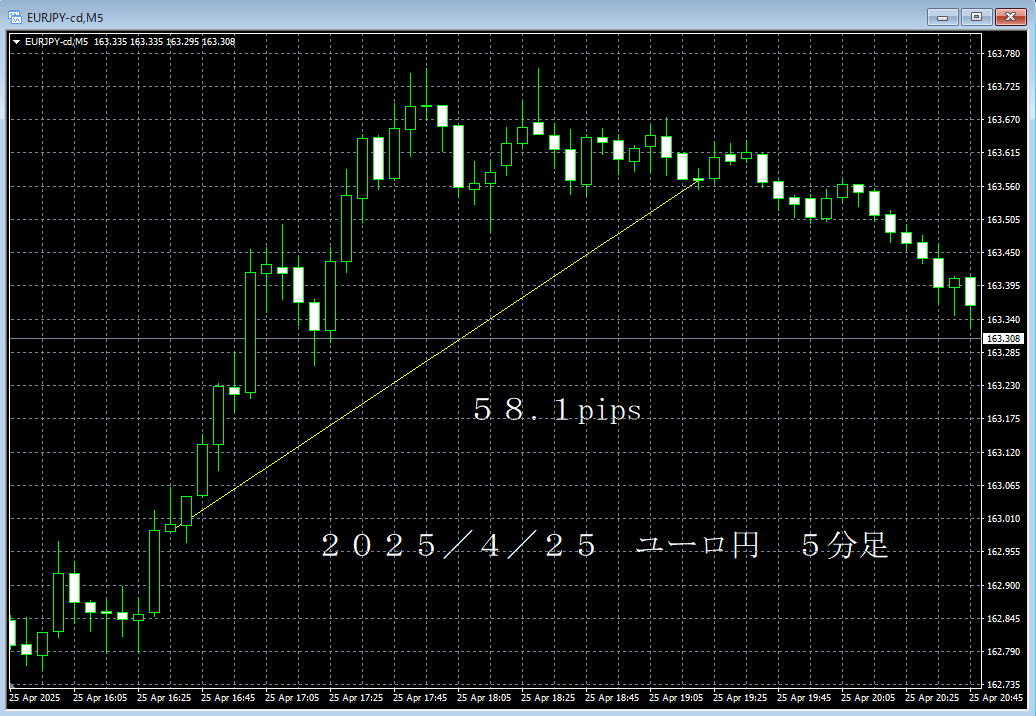The height and width of the screenshot is (716, 1036).
Task: Click the 25 Apr 20:45 time label
Action: [x=996, y=698]
